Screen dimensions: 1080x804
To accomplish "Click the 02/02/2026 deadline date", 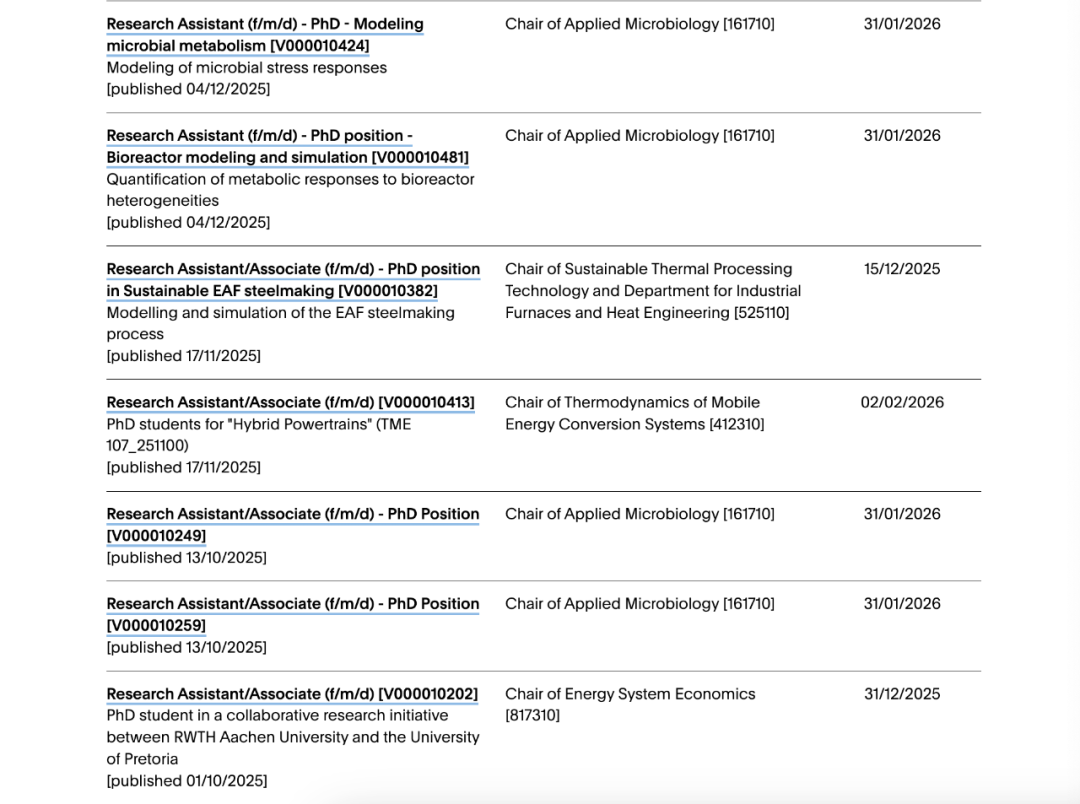I will (x=901, y=401).
